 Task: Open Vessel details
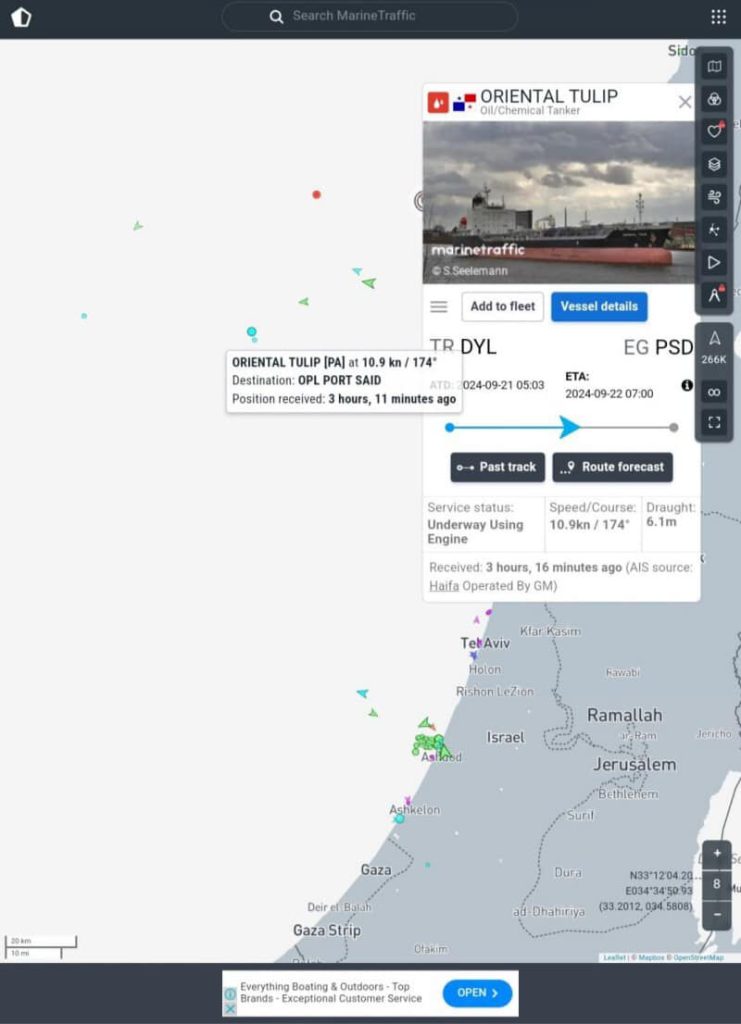[599, 306]
